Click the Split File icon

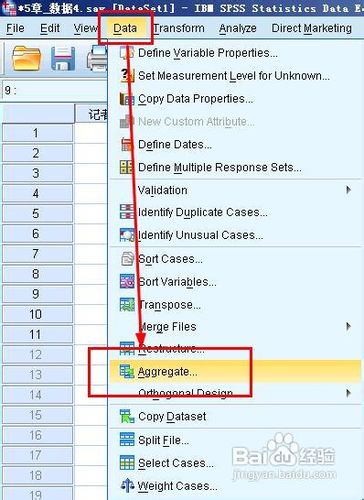[127, 440]
